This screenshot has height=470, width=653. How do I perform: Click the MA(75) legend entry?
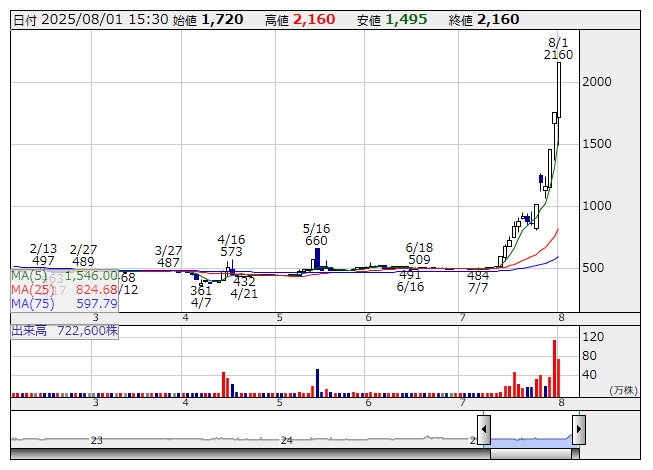click(65, 304)
